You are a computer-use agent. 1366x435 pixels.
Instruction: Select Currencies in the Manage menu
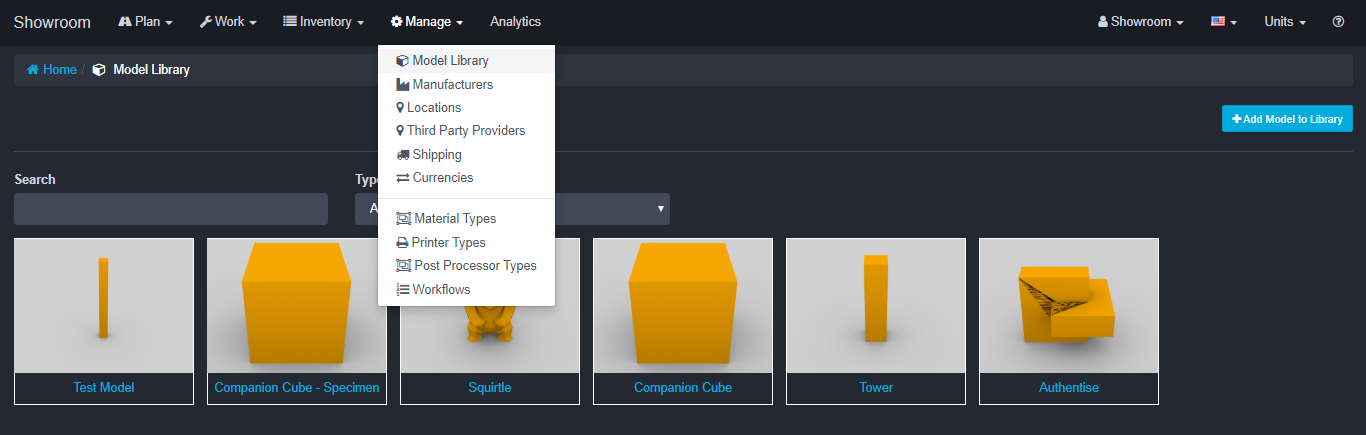pos(442,178)
